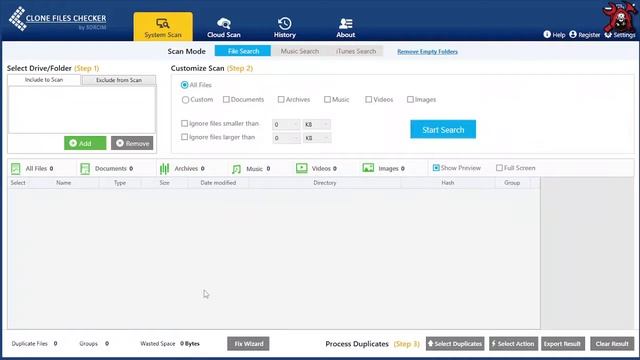Open the larger-than size value dropdown
Viewport: 640px width, 360px height.
[x=286, y=138]
